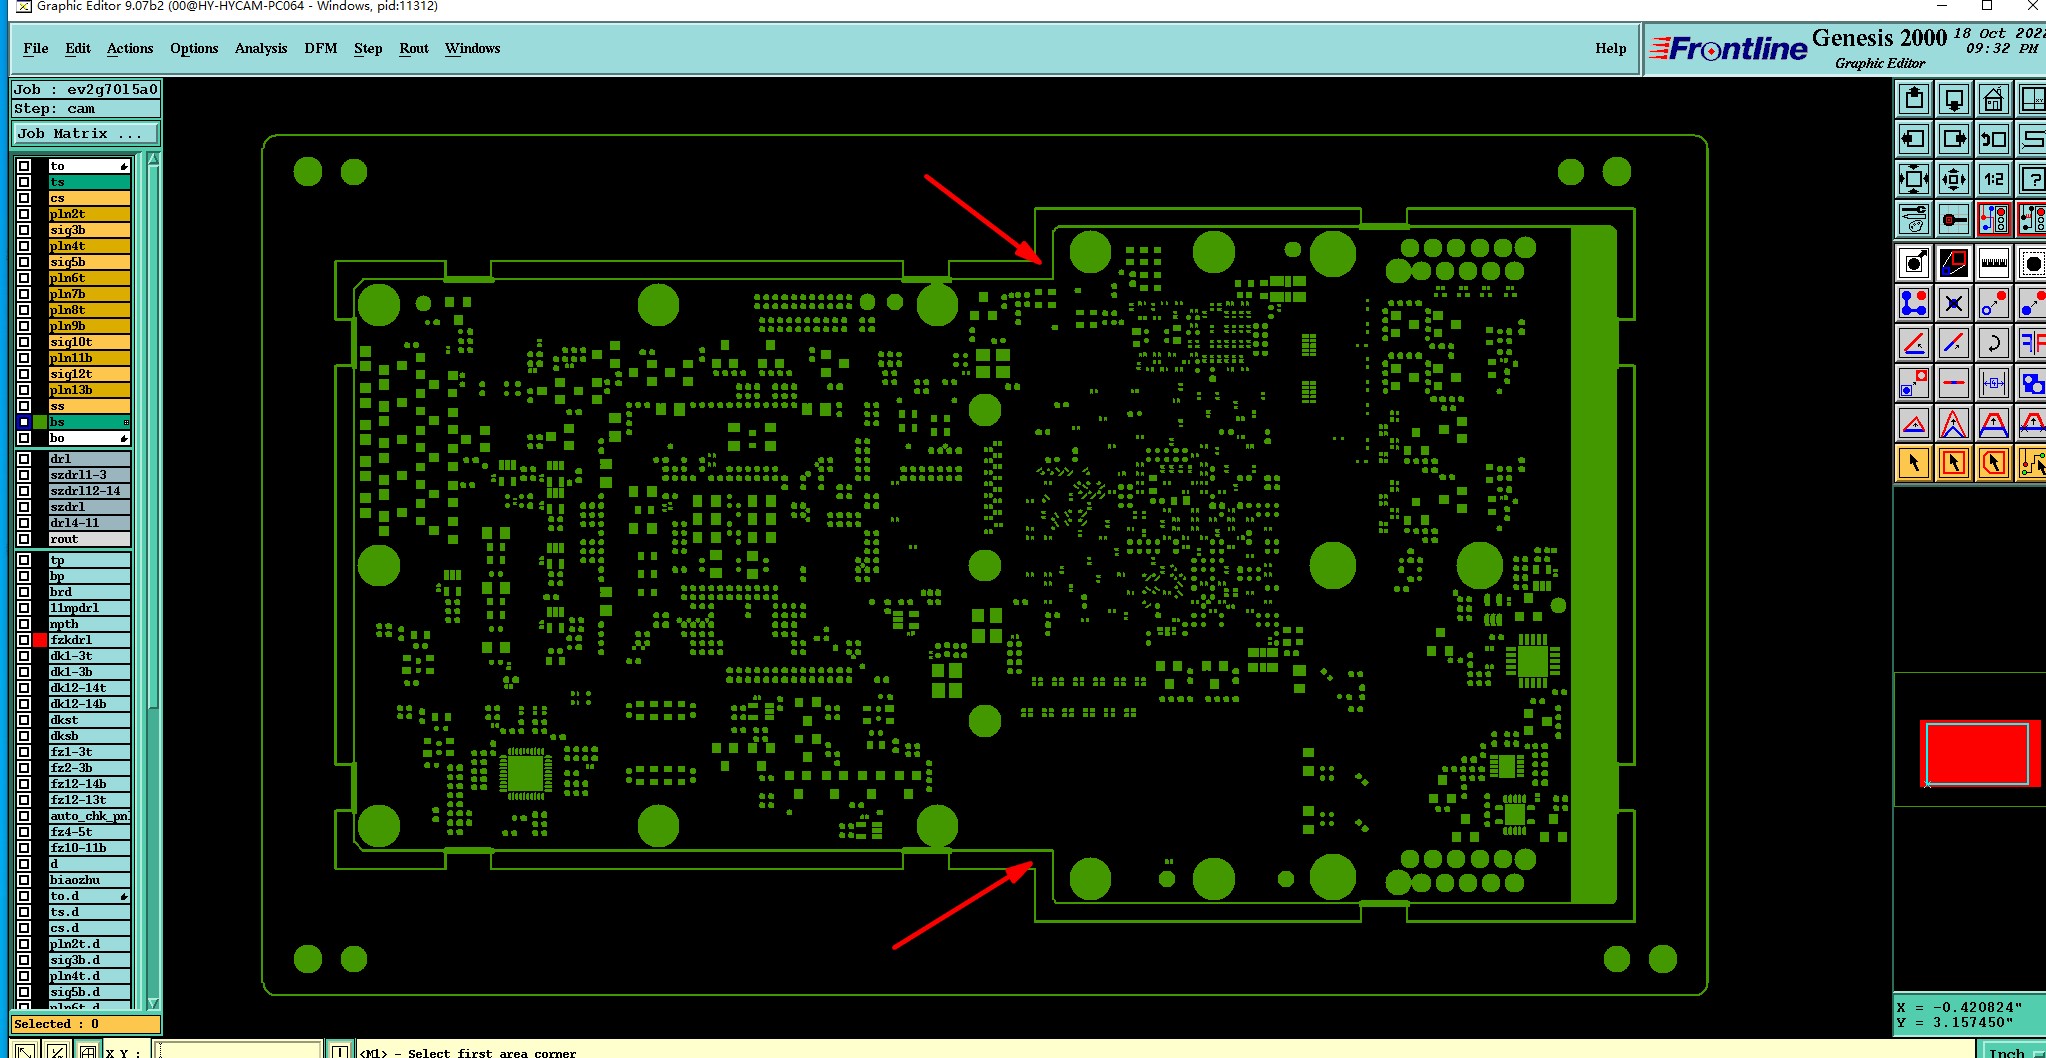Choose the plain arrow select tool
Image resolution: width=2046 pixels, height=1058 pixels.
click(x=1914, y=463)
